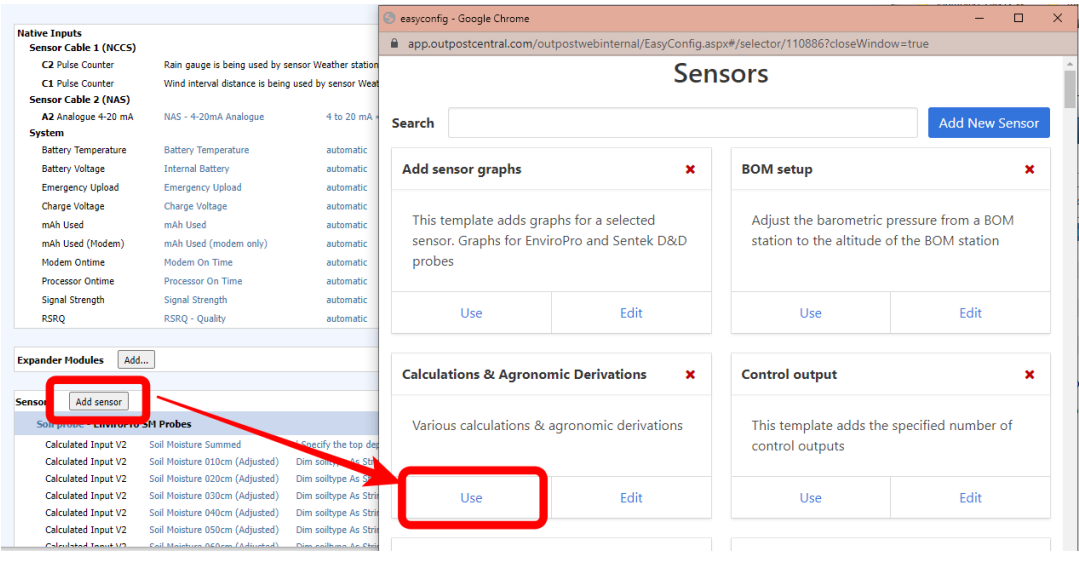Image resolution: width=1079 pixels, height=564 pixels.
Task: Click the Add sensor button
Action: click(x=98, y=402)
